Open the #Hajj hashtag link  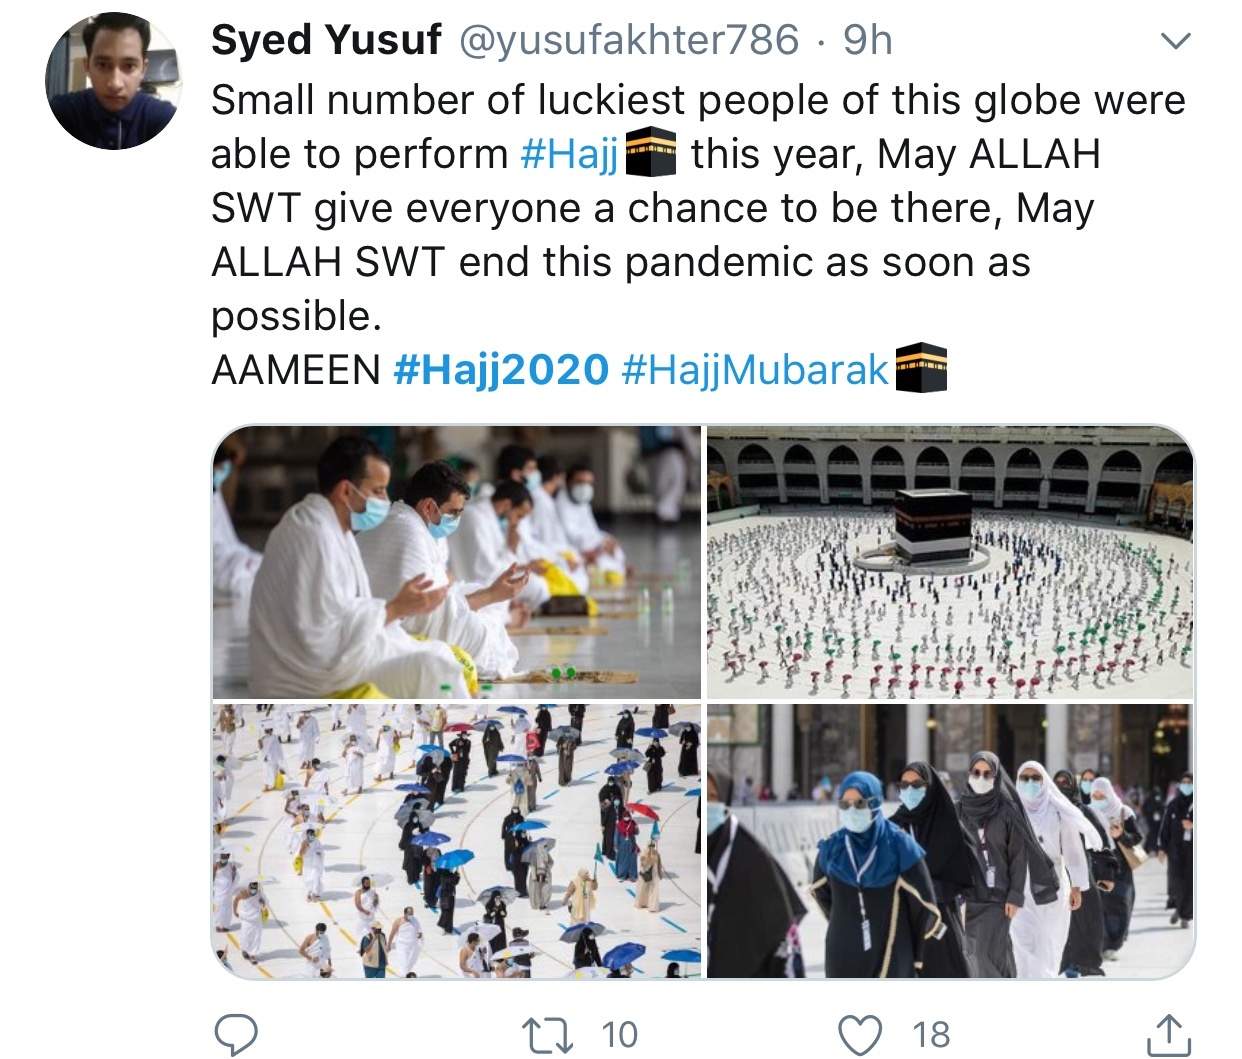click(570, 154)
